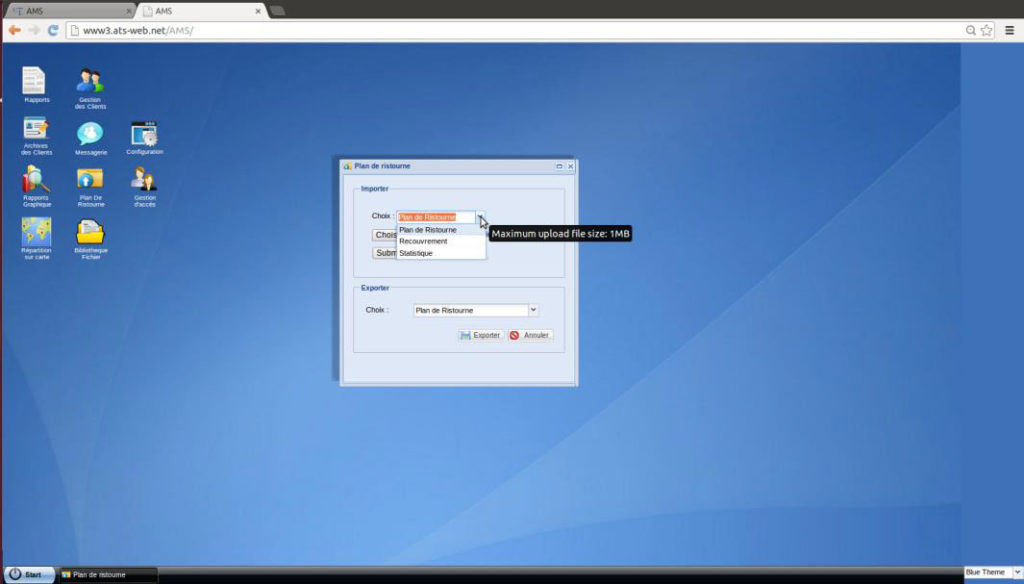Screen dimensions: 1024x584
Task: Open the Rapports desktop icon
Action: point(35,81)
